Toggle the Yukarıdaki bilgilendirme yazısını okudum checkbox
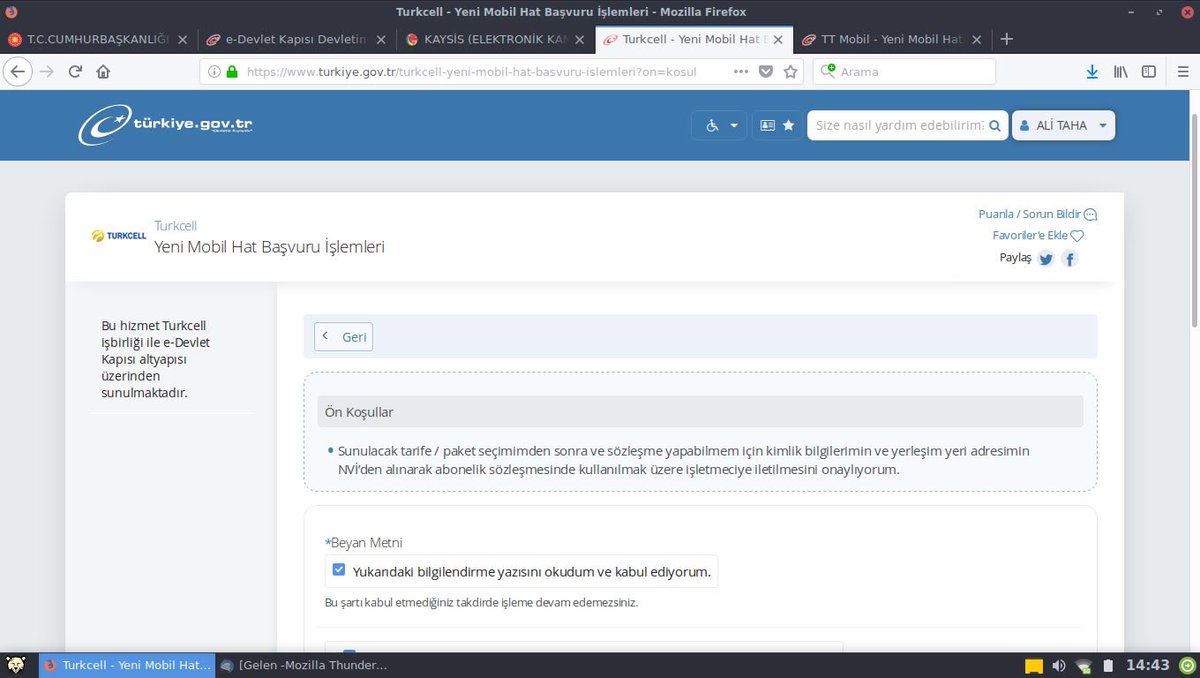This screenshot has height=678, width=1200. (339, 570)
